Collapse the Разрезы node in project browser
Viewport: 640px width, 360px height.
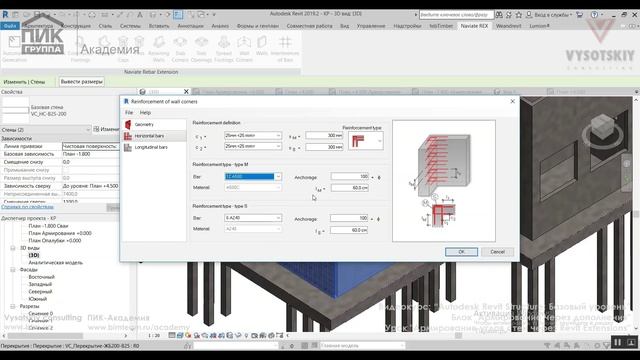13,306
